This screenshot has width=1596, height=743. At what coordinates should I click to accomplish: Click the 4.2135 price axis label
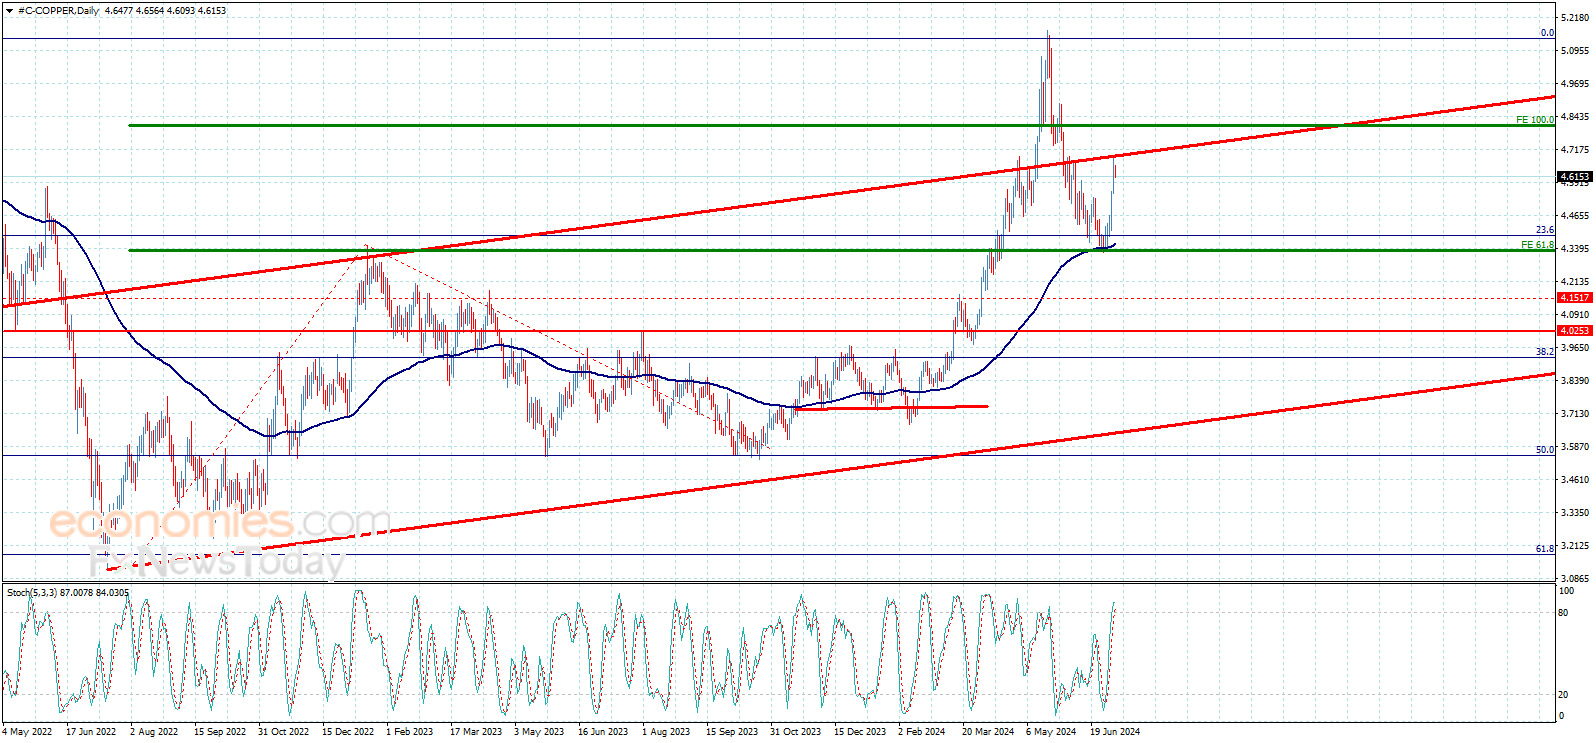tap(1576, 282)
